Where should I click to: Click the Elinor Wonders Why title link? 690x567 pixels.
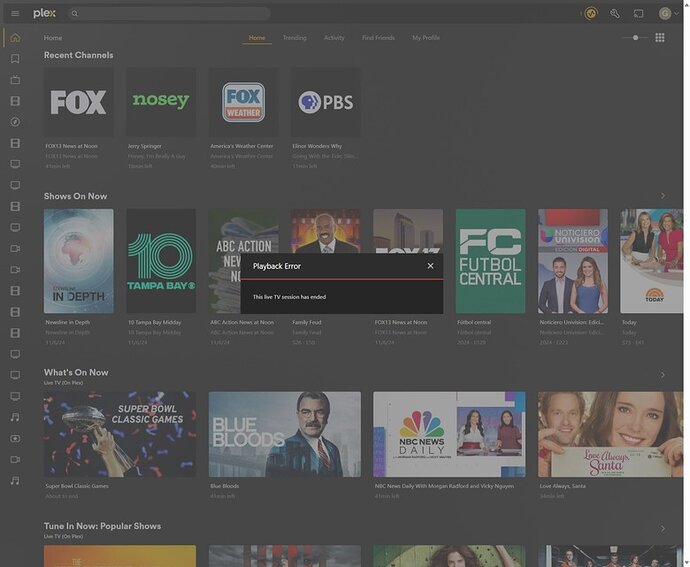click(317, 146)
